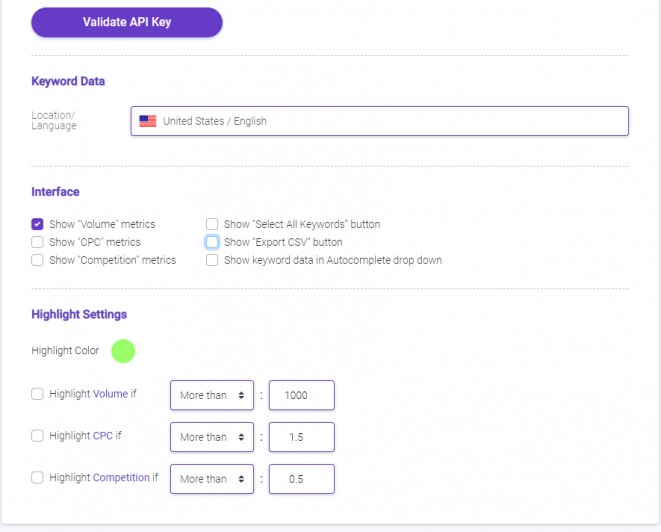Click the United States flag icon

click(148, 121)
